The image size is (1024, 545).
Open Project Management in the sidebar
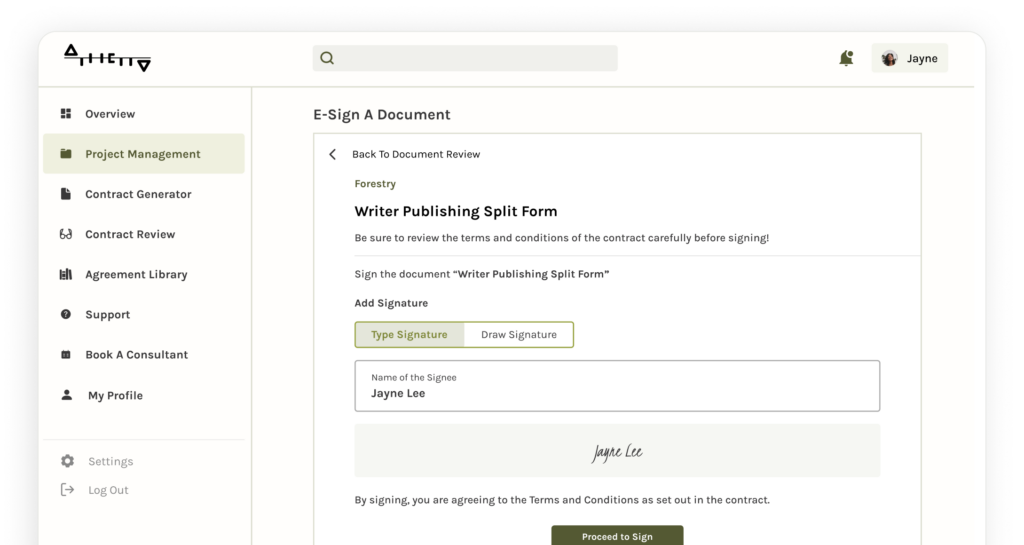click(x=143, y=154)
